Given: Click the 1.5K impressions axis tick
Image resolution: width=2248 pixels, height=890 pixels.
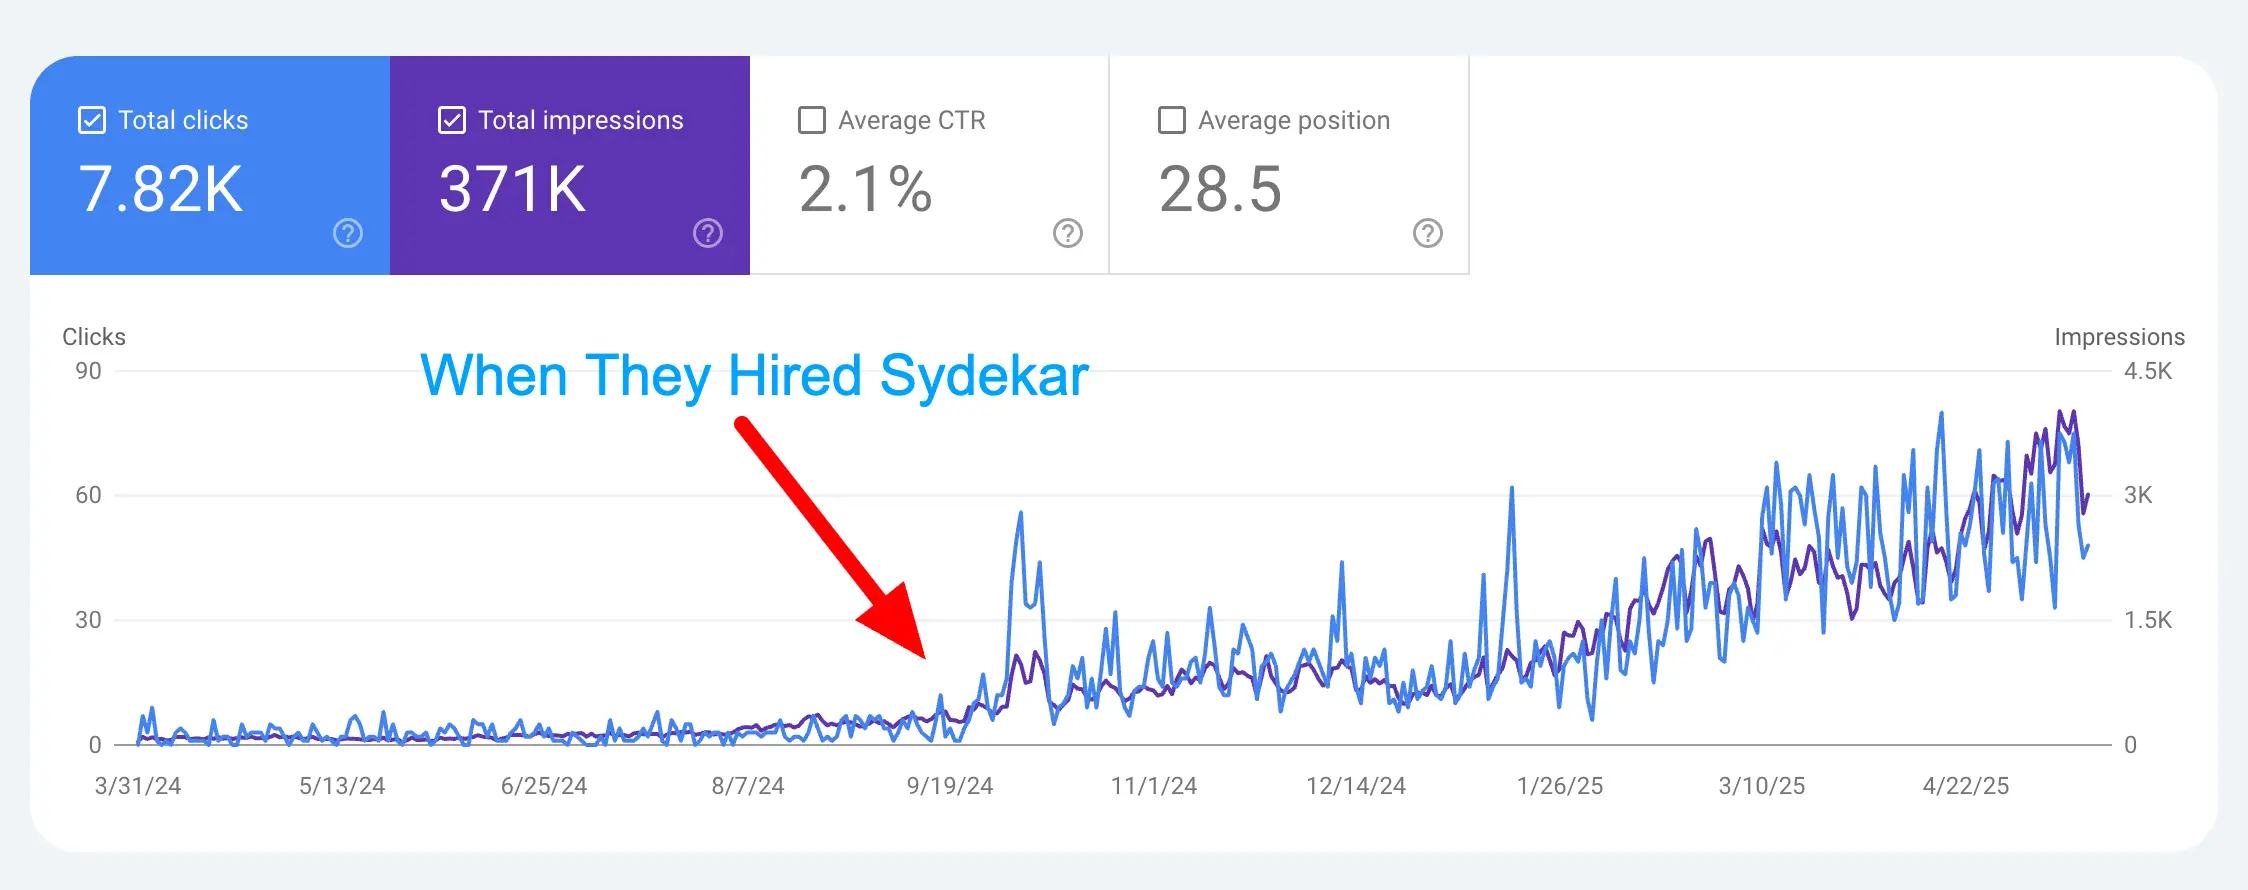Looking at the screenshot, I should tap(2148, 620).
